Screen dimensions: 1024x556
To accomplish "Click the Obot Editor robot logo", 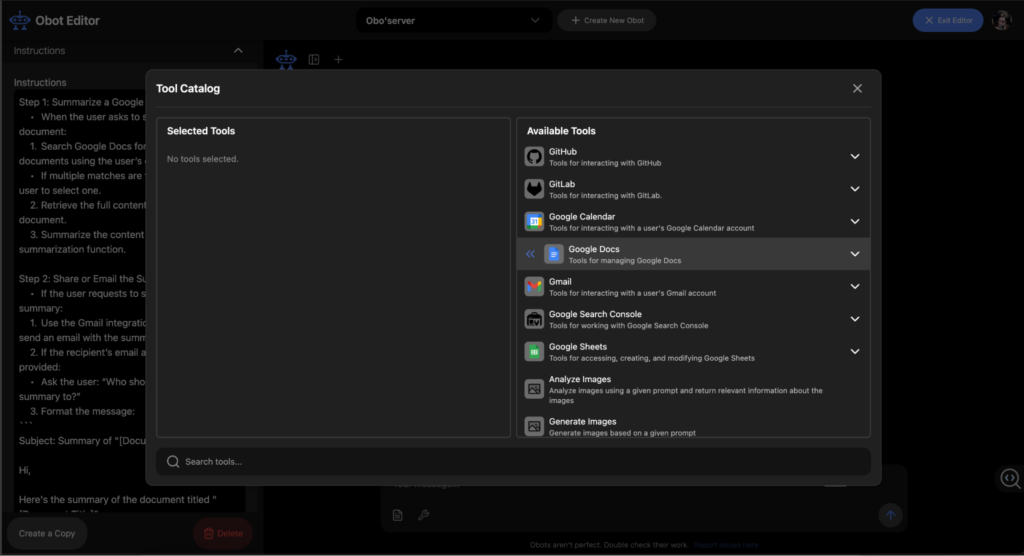I will tap(20, 20).
